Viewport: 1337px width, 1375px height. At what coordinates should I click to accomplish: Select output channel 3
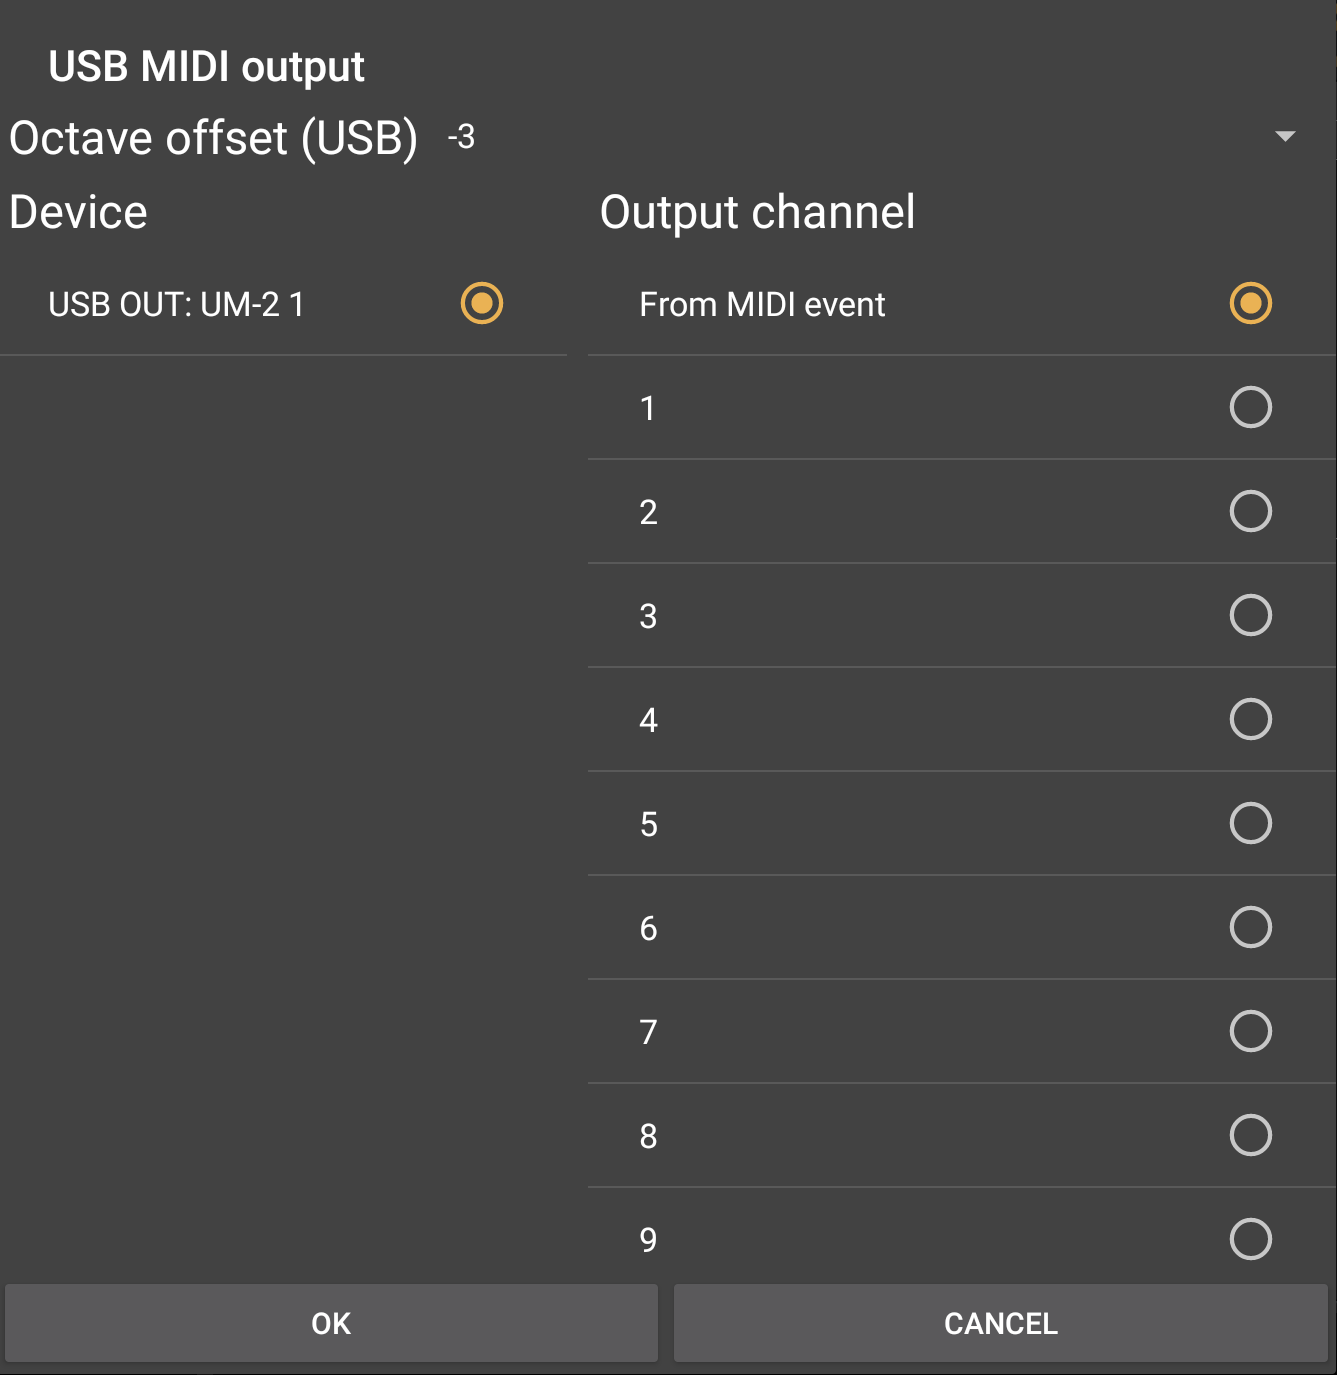[1250, 616]
